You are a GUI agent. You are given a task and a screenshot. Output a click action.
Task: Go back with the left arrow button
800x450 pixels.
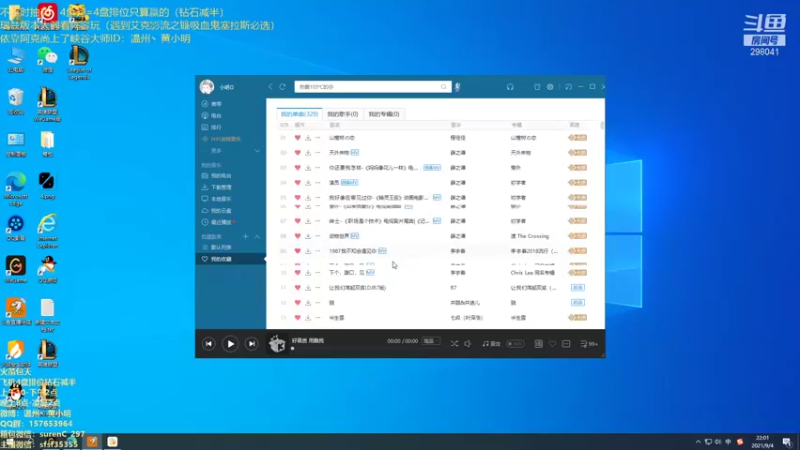click(270, 87)
